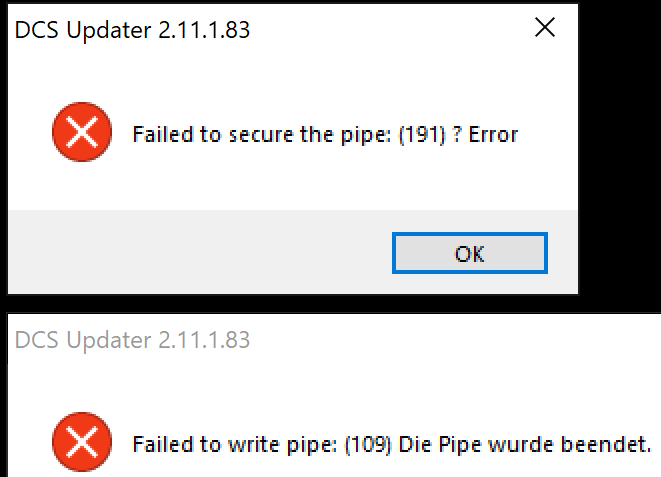The width and height of the screenshot is (661, 477).
Task: Click OK in the secure pipe error dialog
Action: tap(470, 253)
